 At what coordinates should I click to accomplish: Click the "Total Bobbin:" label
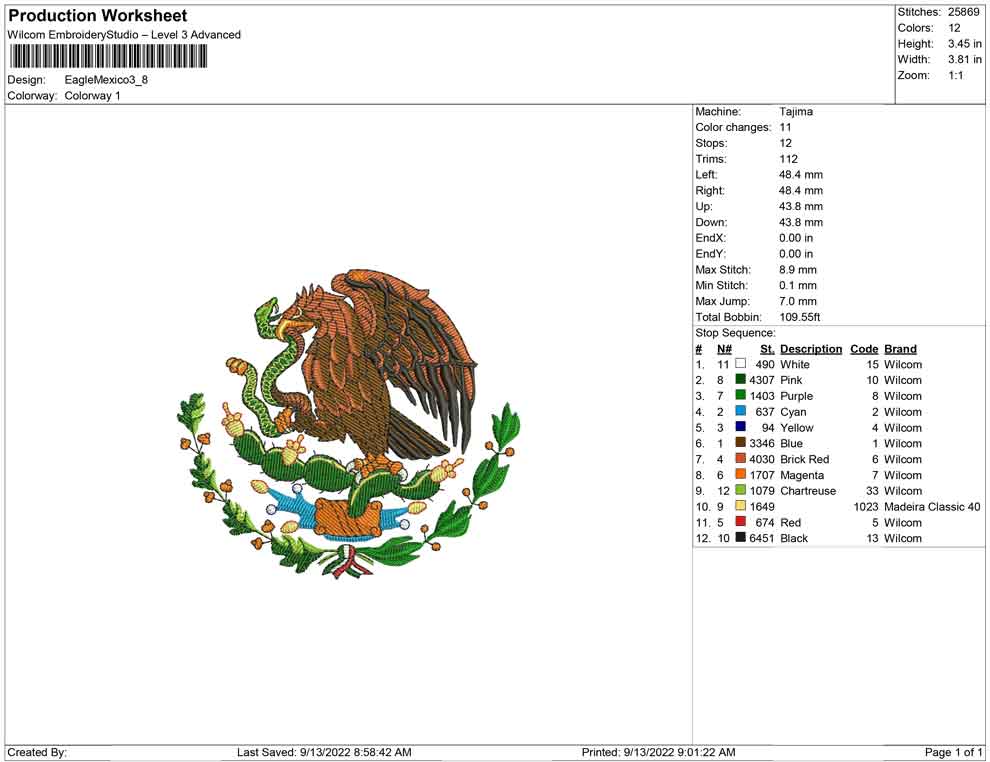pyautogui.click(x=728, y=317)
